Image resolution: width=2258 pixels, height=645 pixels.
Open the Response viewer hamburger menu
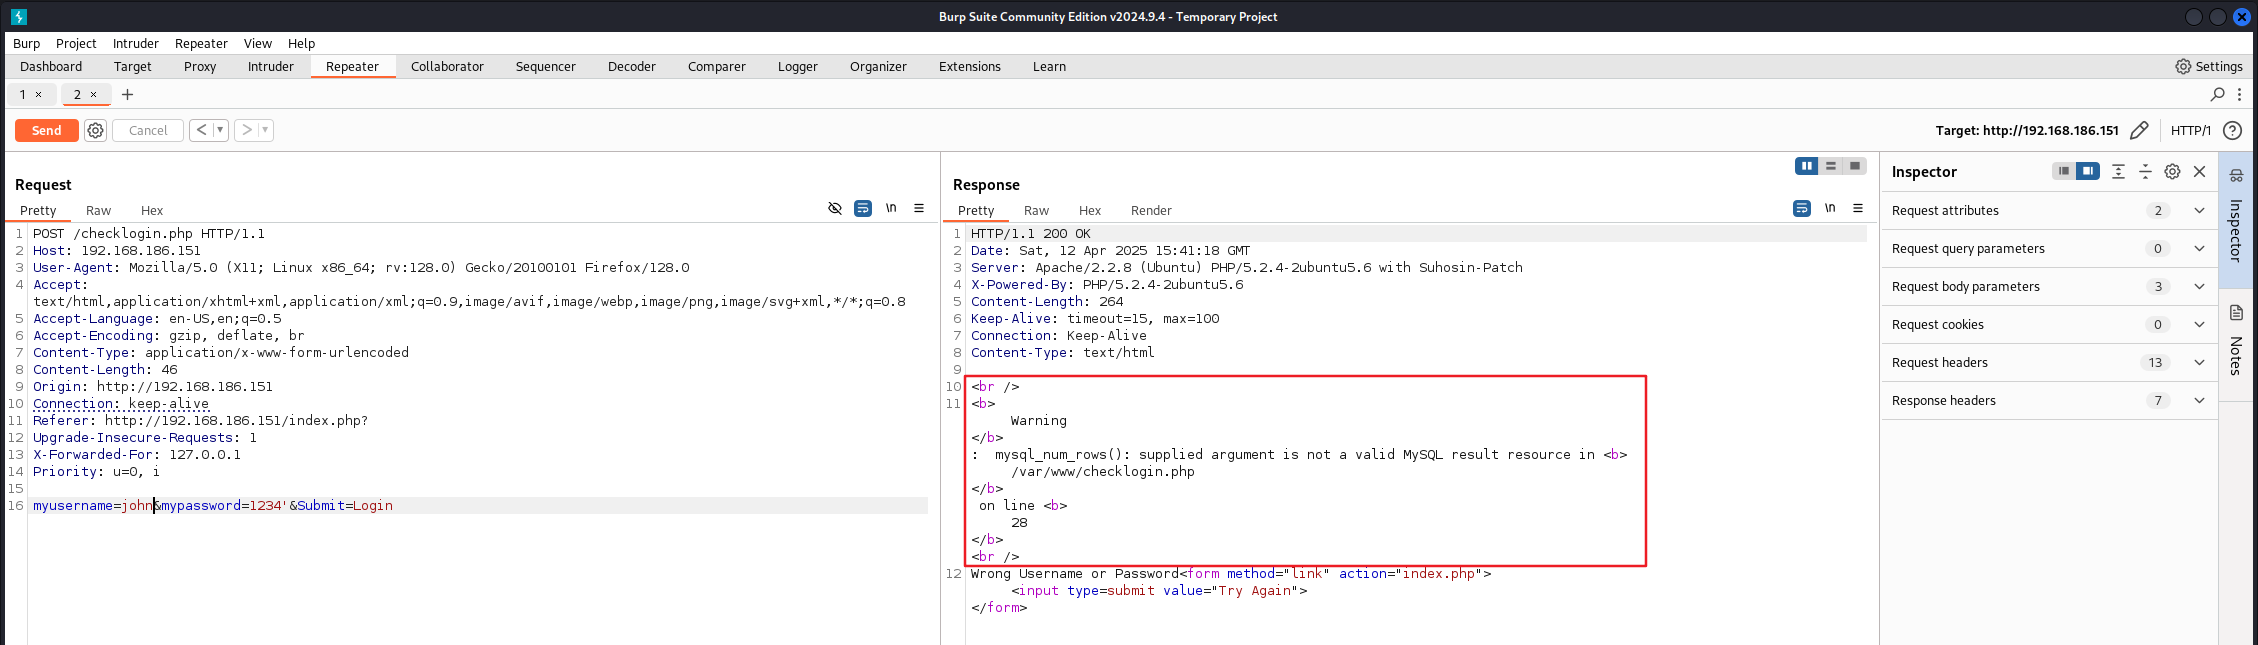tap(1858, 208)
